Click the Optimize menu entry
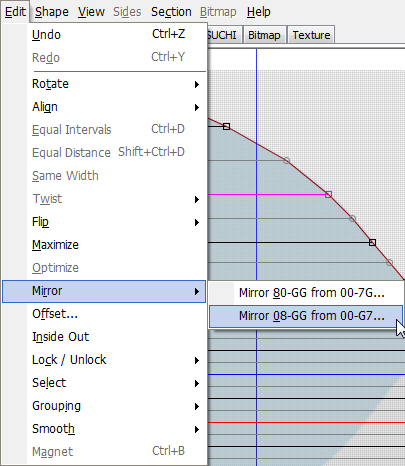The height and width of the screenshot is (466, 405). tap(104, 268)
